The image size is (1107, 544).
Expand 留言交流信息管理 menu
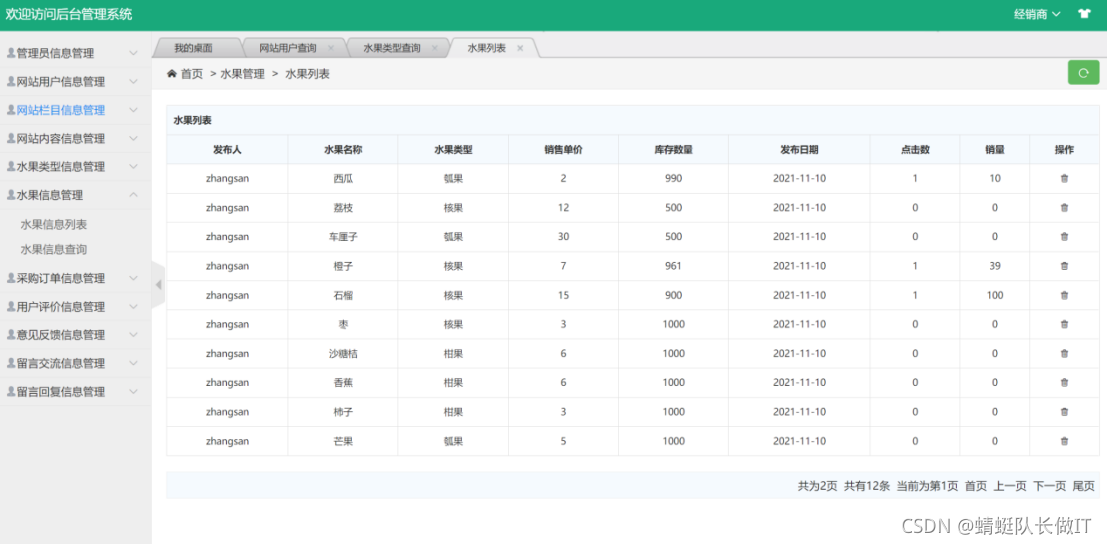pos(76,363)
